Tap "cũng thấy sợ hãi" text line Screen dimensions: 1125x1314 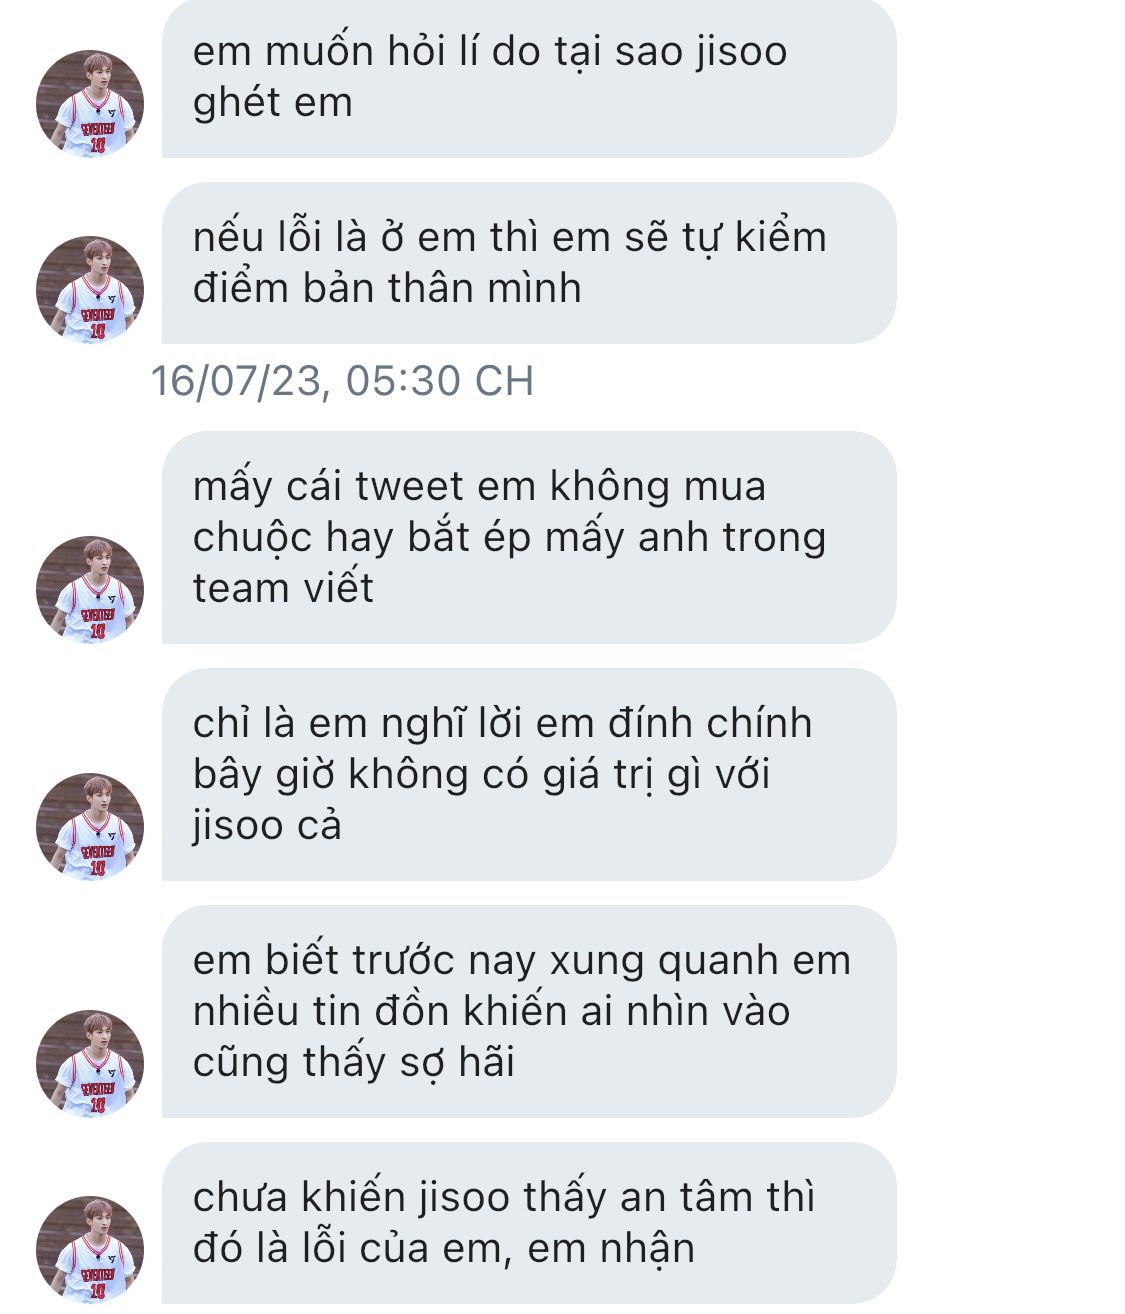tap(354, 1062)
